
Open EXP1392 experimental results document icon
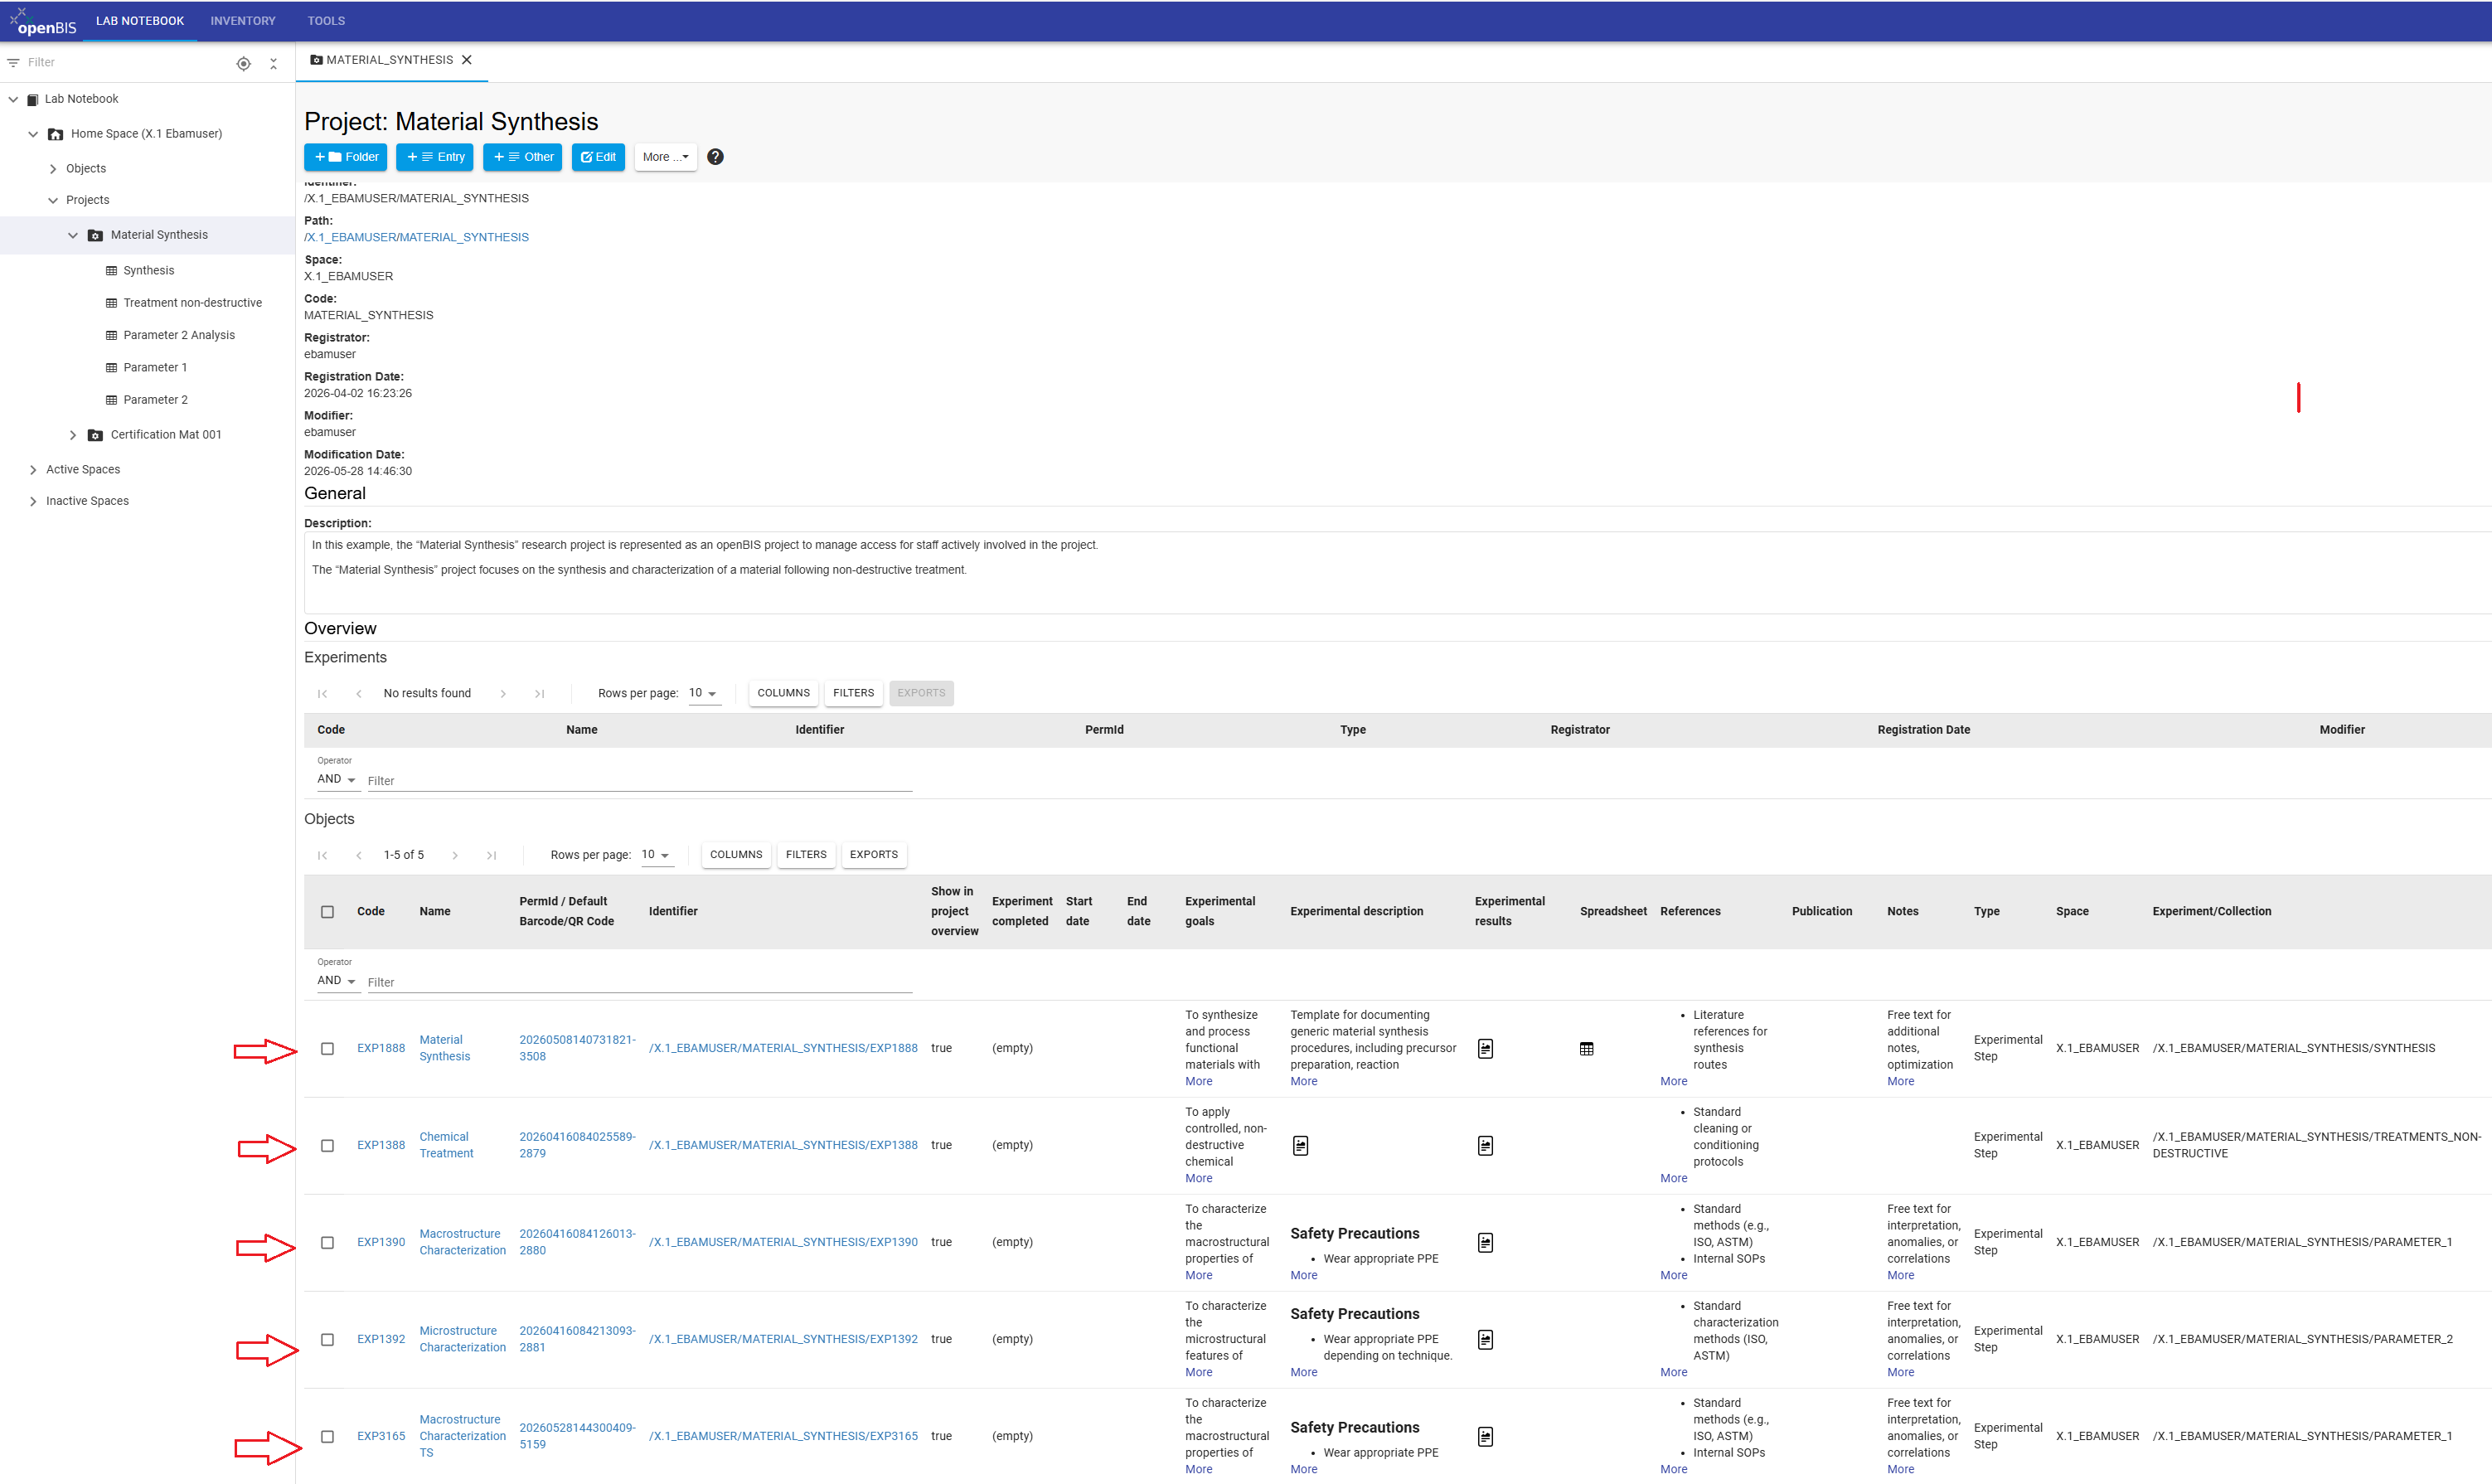click(1485, 1340)
